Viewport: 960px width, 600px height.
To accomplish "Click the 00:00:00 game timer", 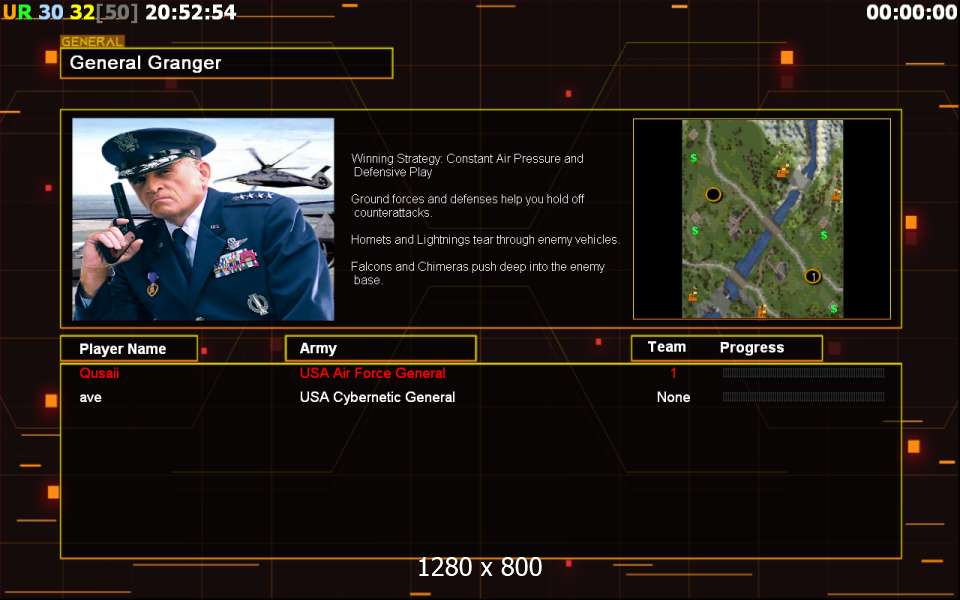I will point(912,12).
